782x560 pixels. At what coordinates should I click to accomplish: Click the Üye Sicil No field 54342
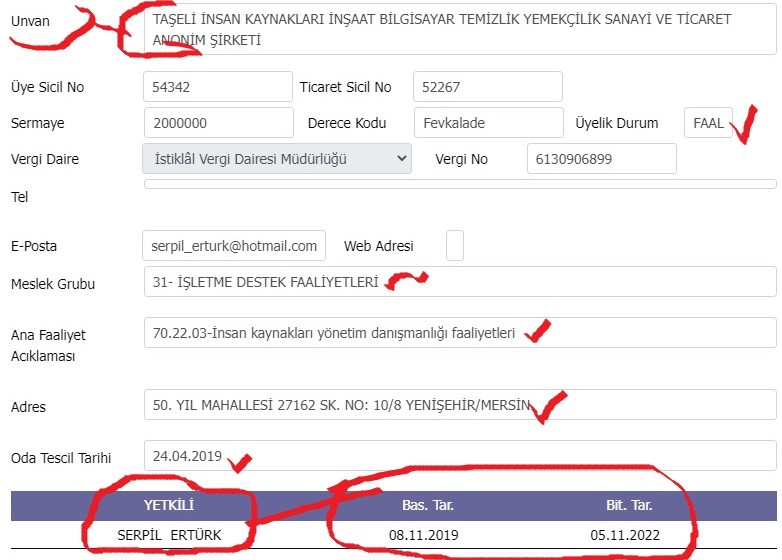(x=218, y=87)
